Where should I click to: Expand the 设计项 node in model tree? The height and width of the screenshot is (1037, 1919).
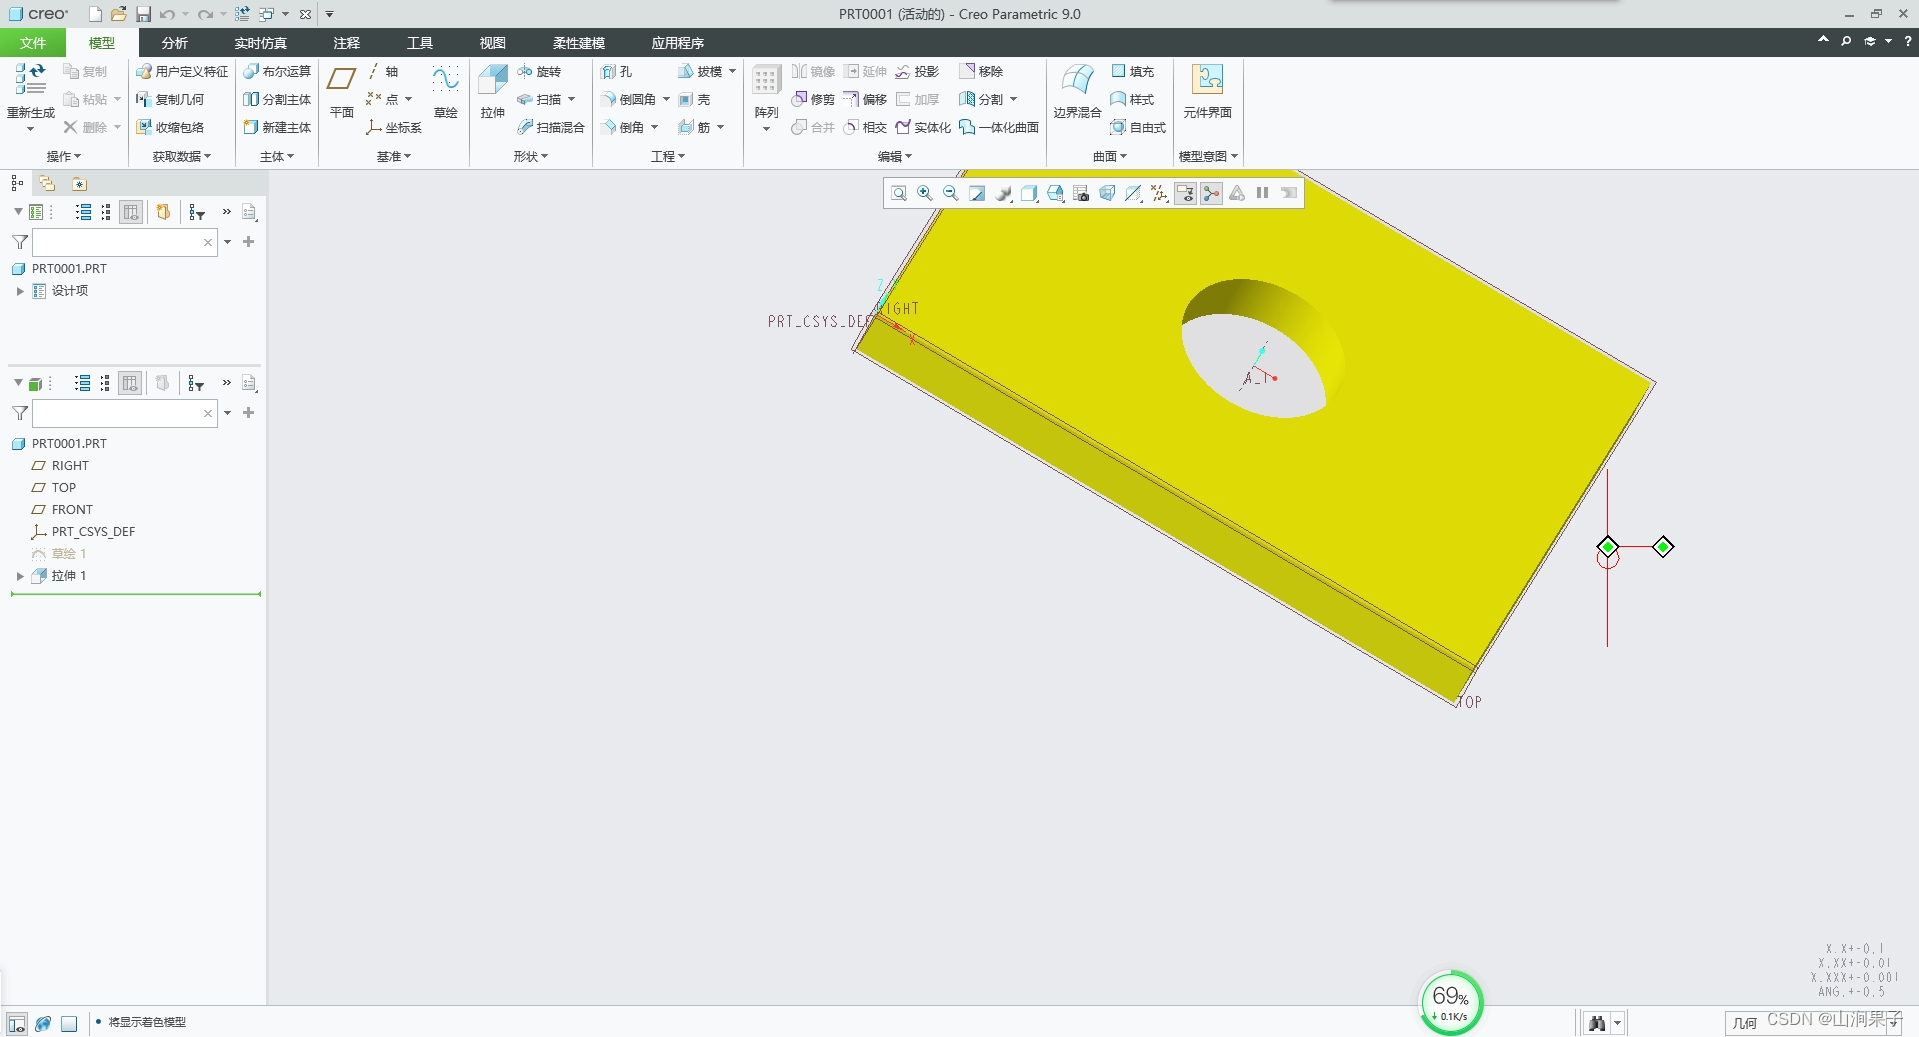tap(19, 291)
